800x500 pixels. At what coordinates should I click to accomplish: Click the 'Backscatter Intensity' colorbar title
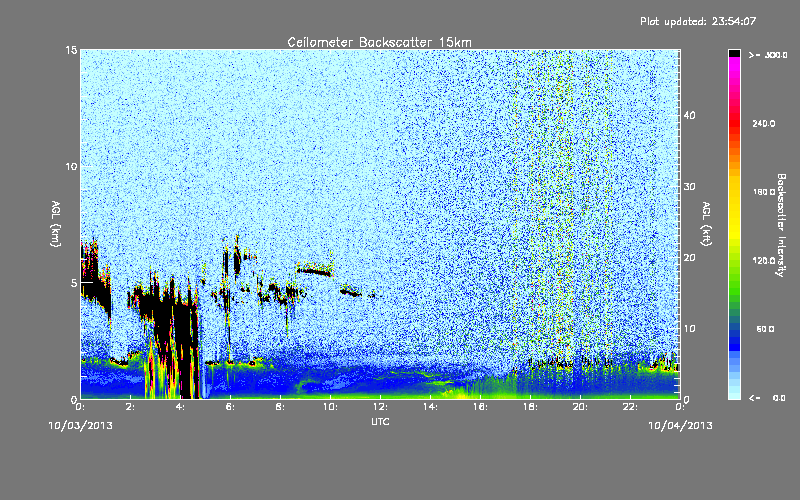(781, 225)
